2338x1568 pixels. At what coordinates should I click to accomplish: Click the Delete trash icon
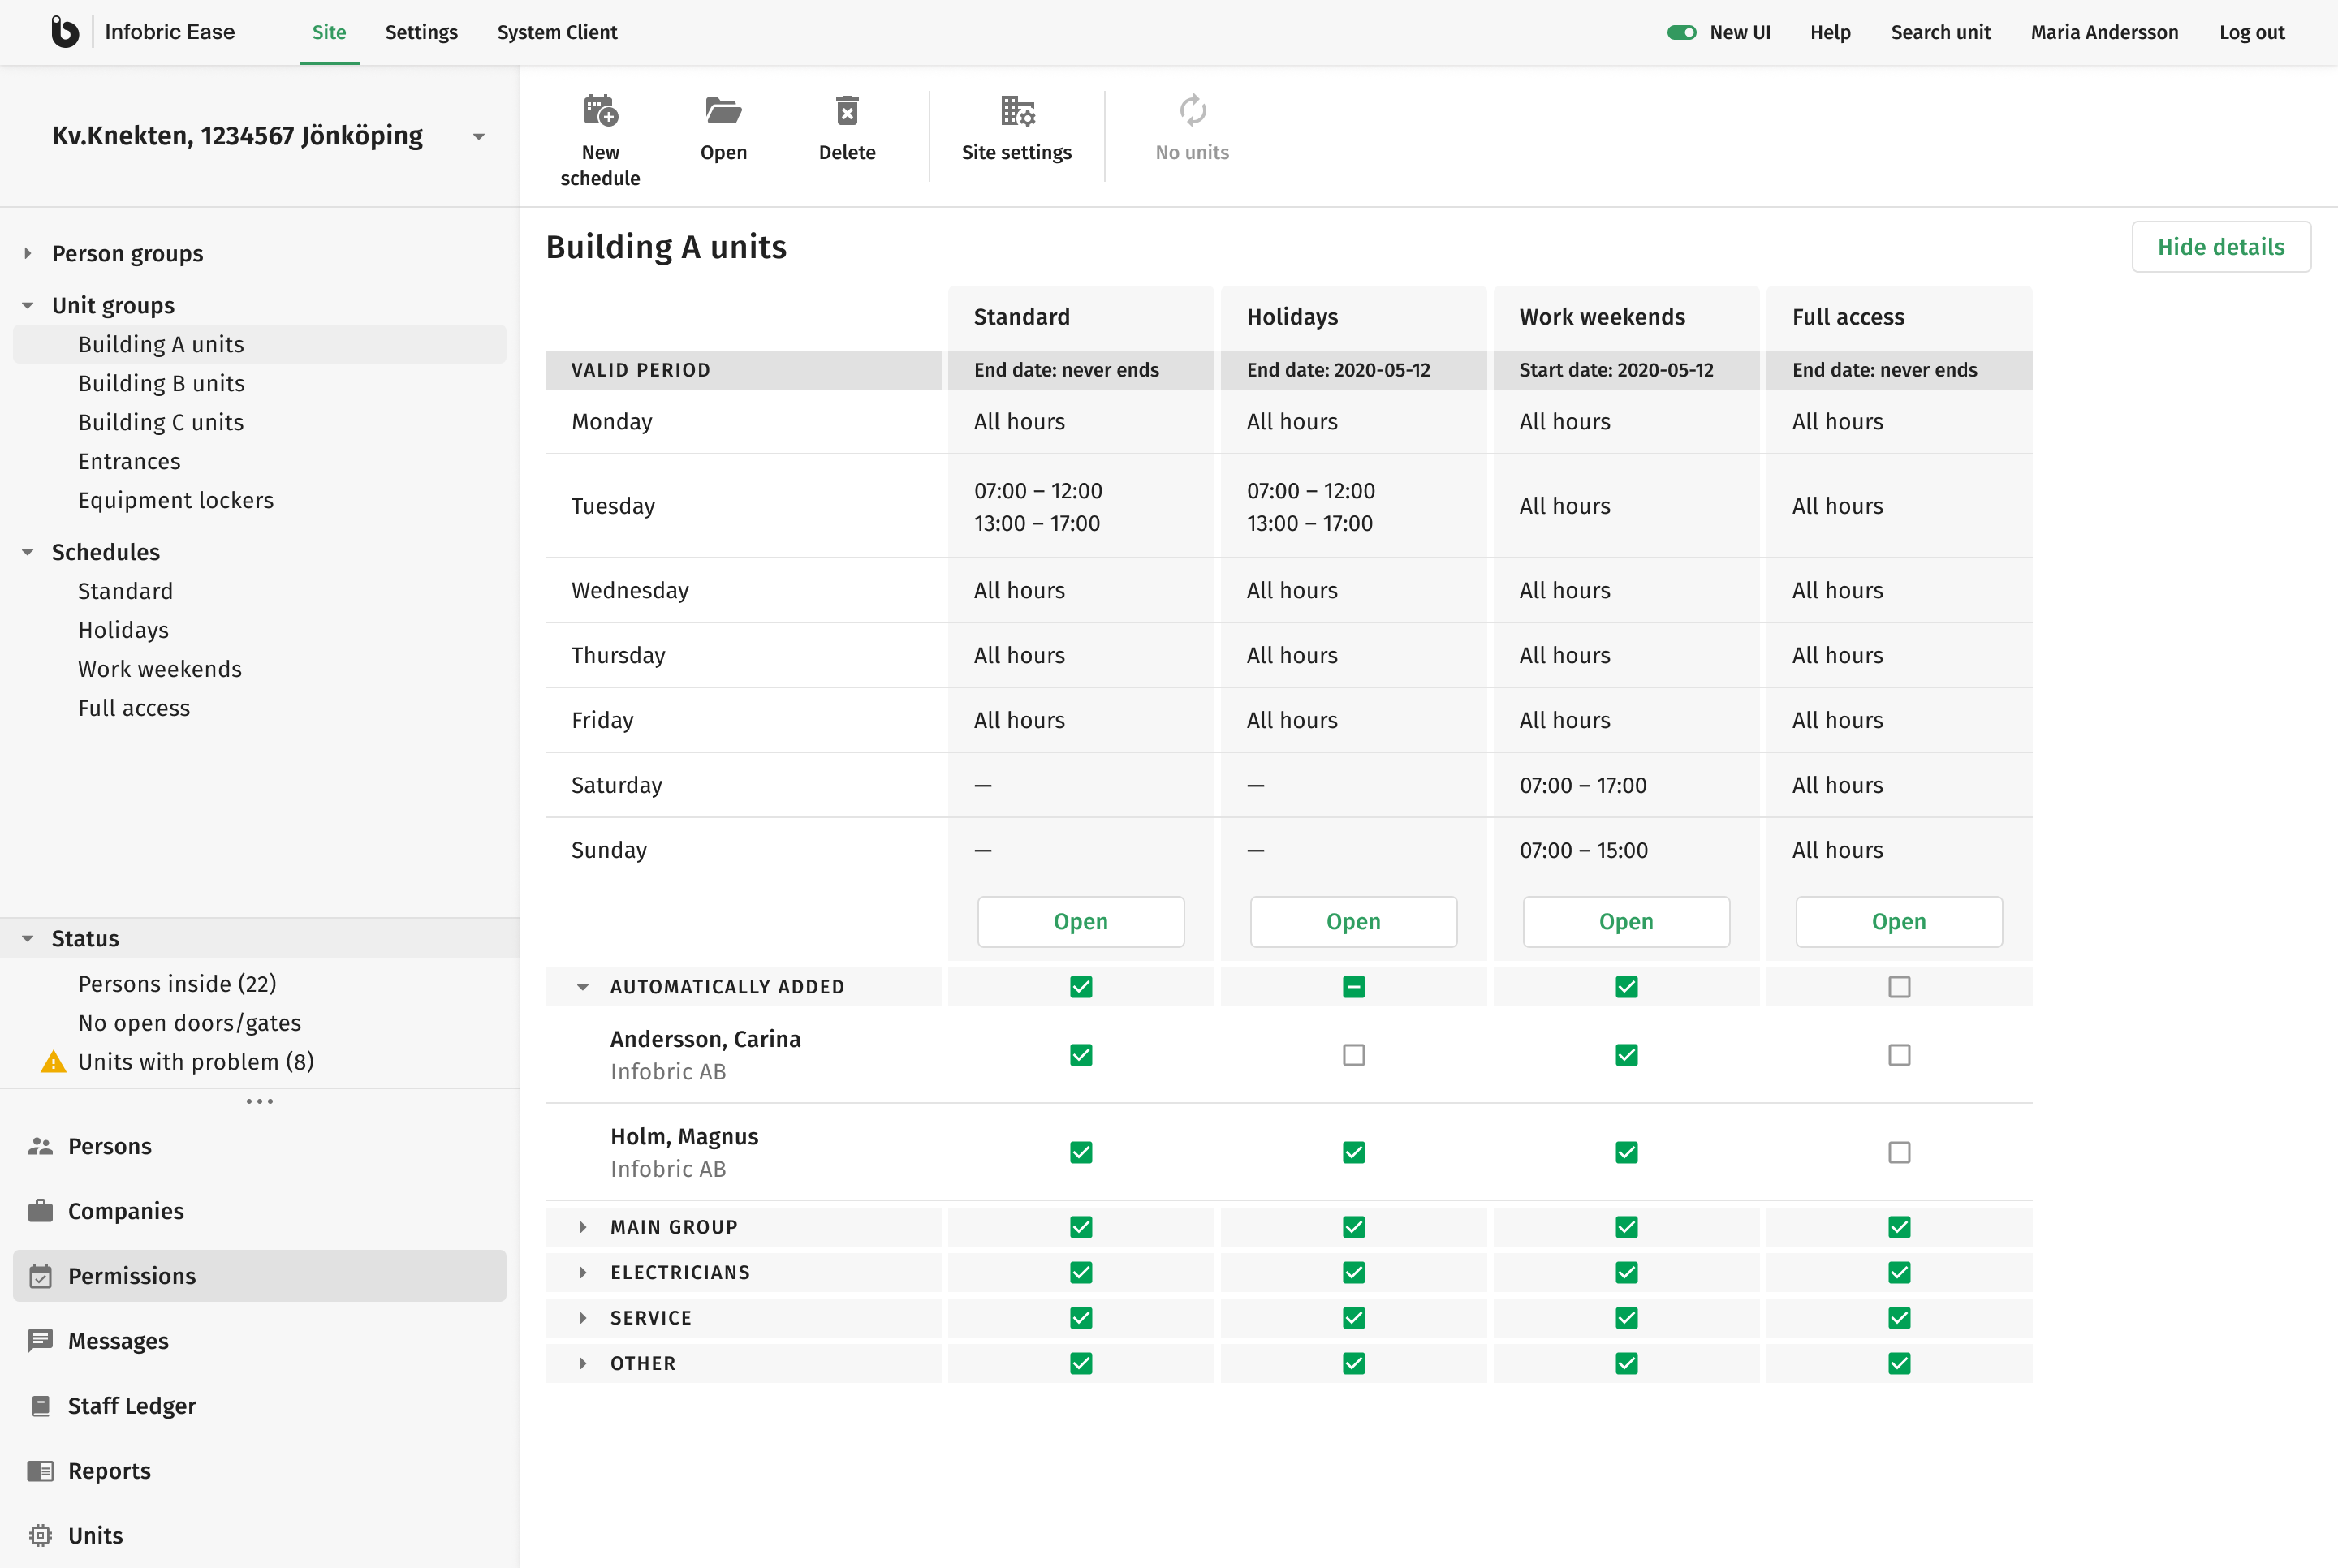click(847, 110)
